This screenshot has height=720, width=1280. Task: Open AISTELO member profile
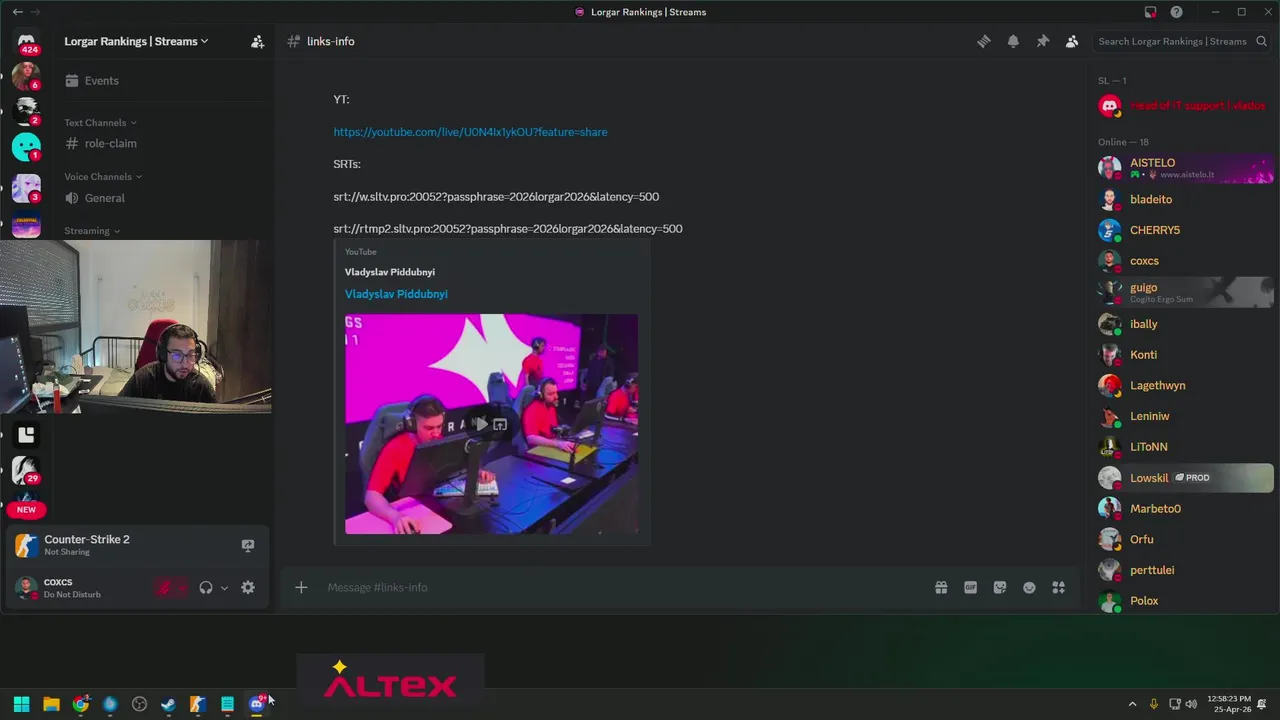[1185, 168]
